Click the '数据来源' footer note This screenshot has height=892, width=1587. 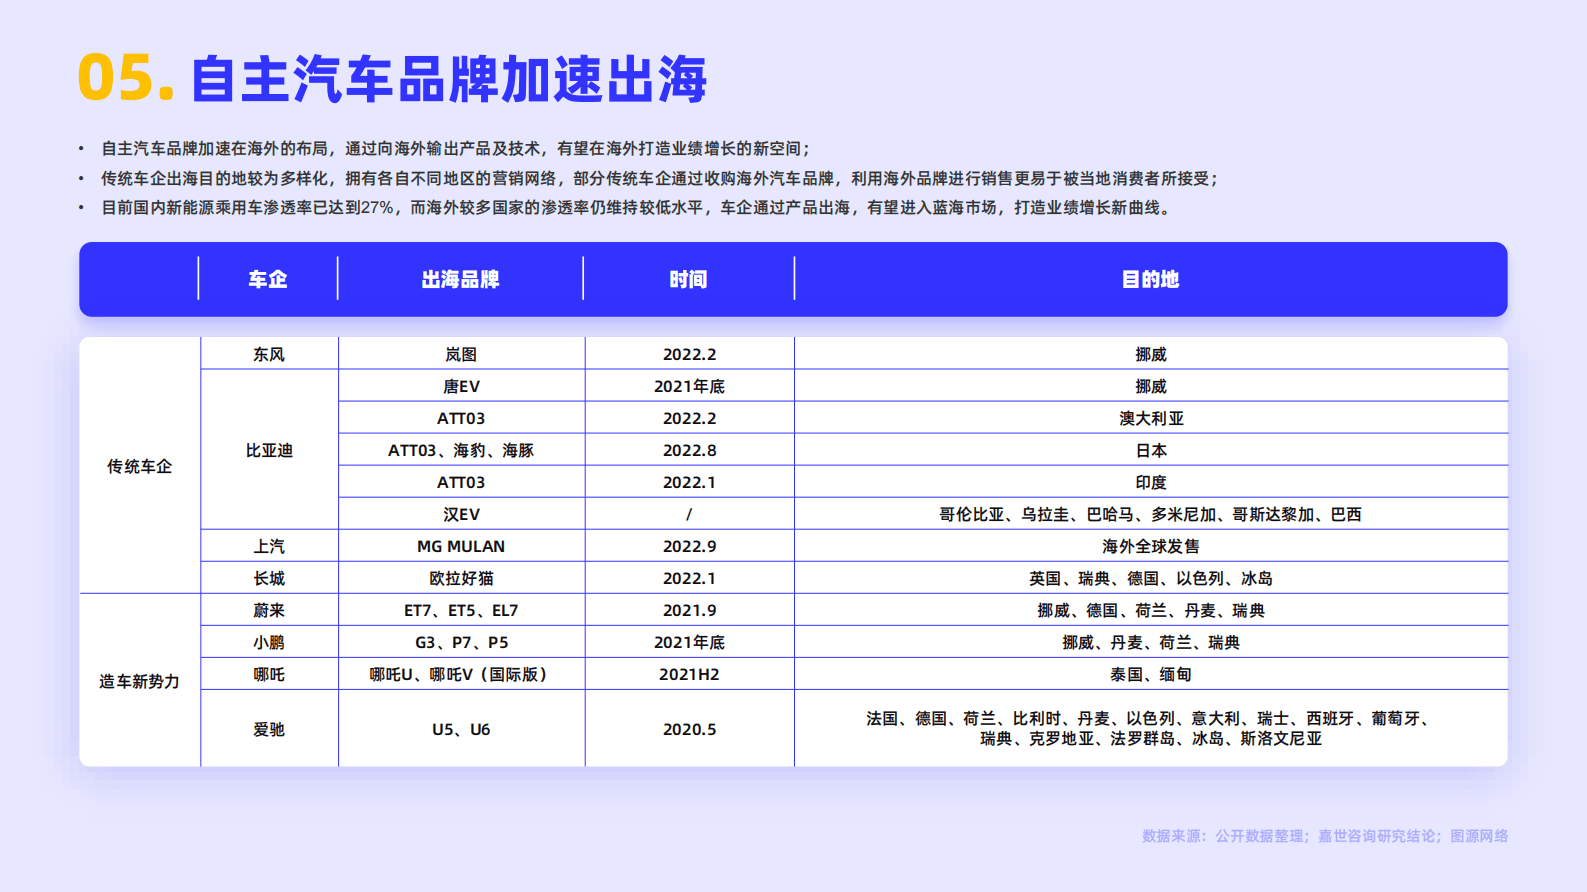click(1325, 836)
